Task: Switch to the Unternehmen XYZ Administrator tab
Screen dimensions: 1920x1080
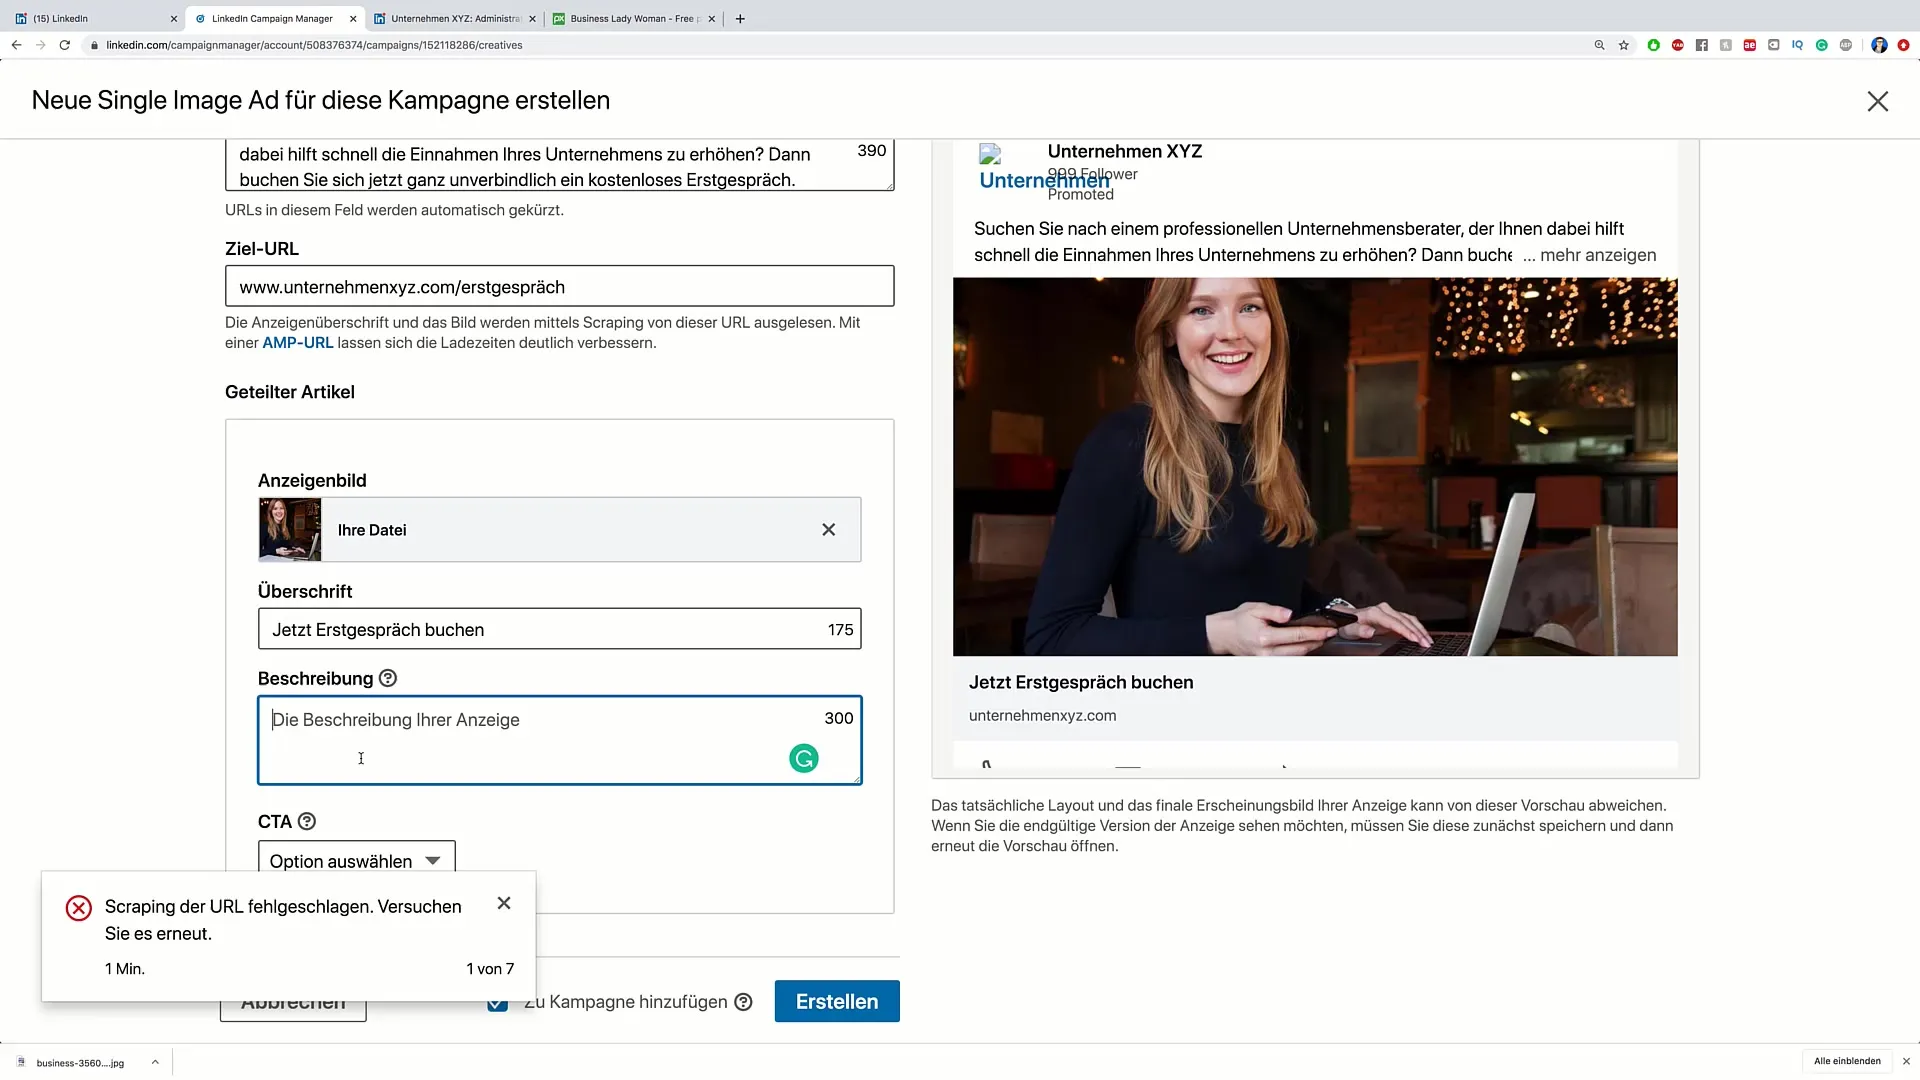Action: tap(455, 18)
